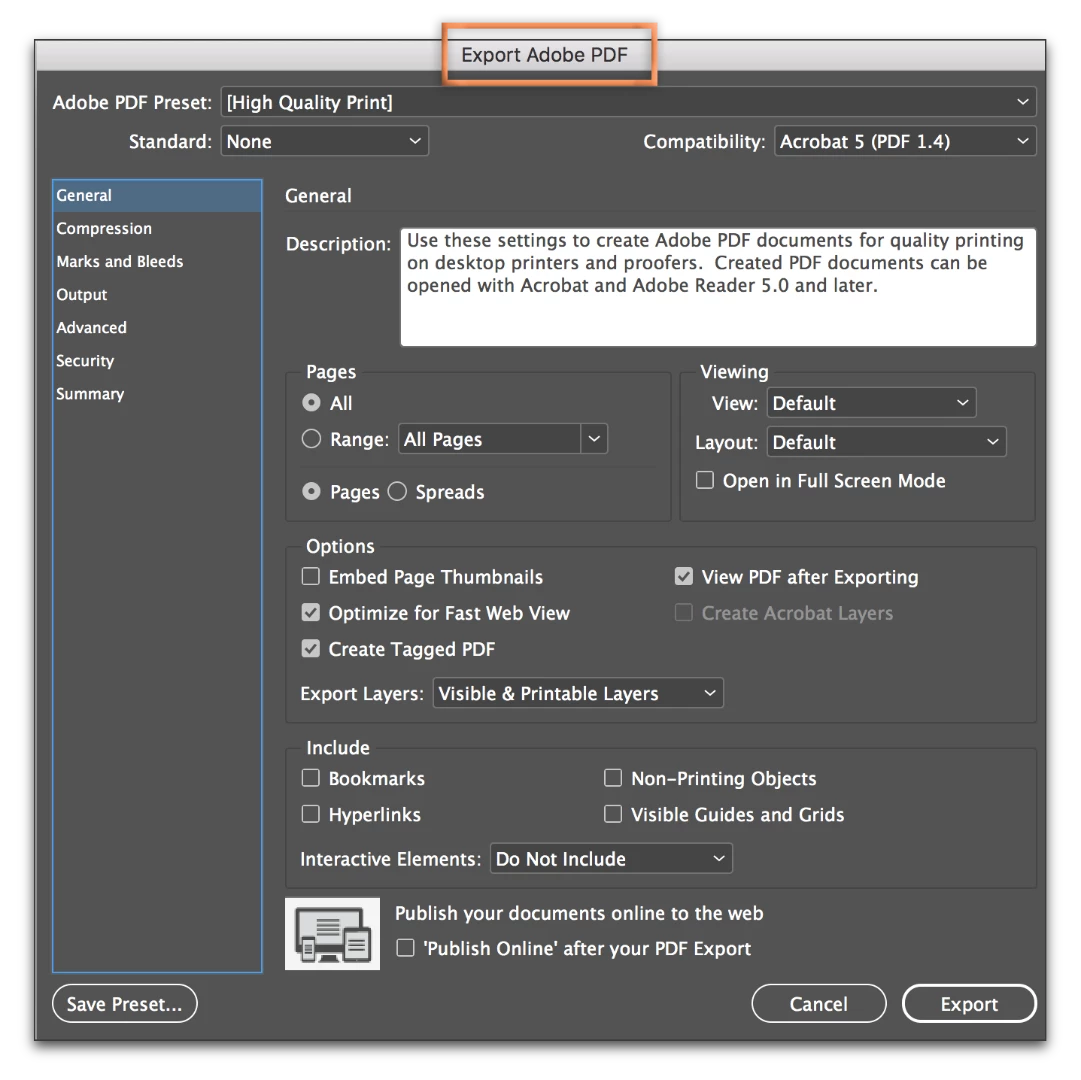Switch to Security settings

click(157, 360)
